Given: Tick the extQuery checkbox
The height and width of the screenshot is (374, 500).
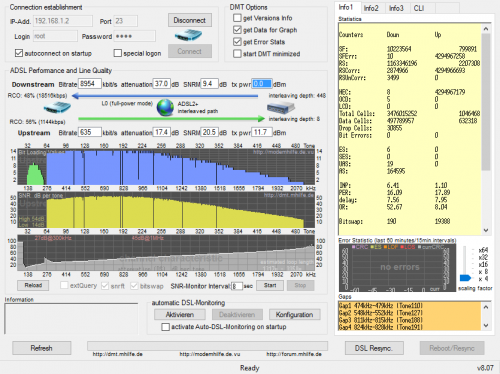Looking at the screenshot, I should click(x=64, y=285).
